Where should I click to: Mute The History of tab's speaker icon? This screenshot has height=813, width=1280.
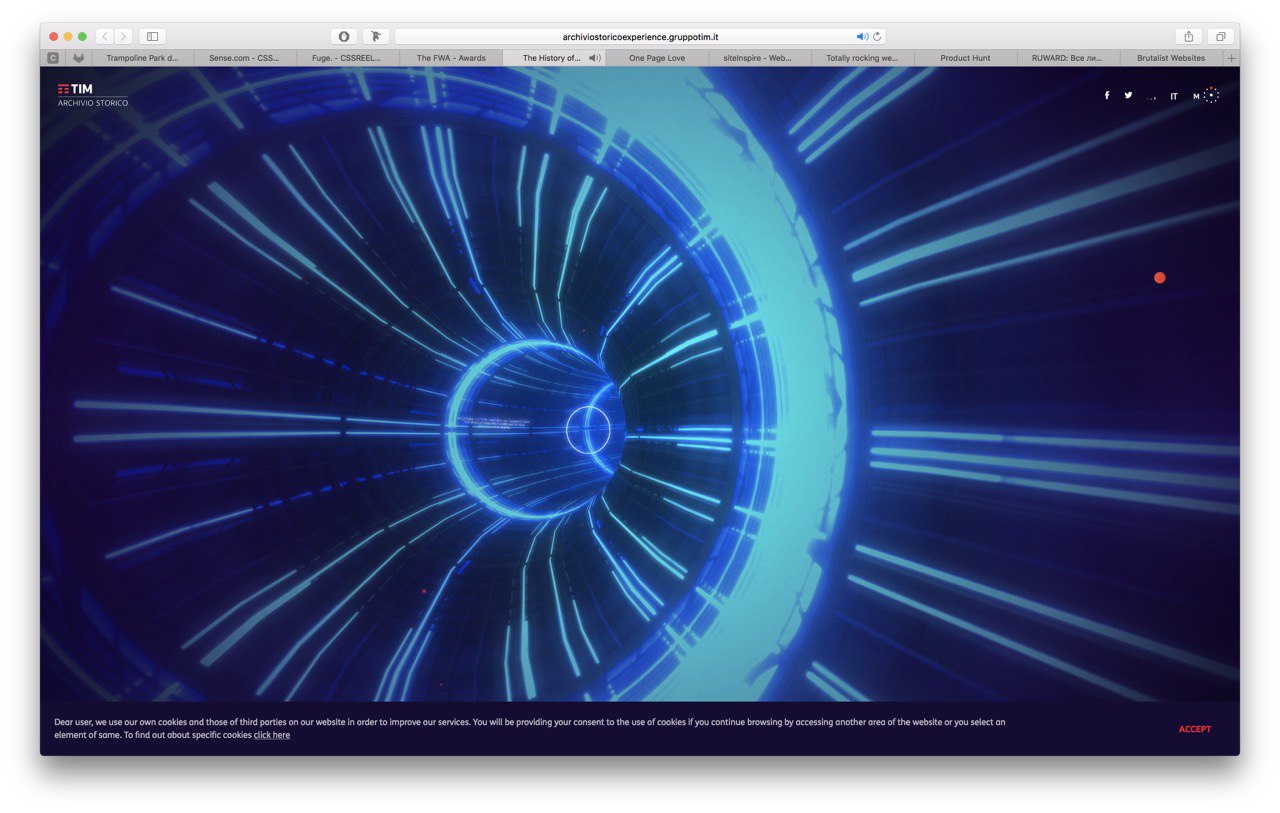pyautogui.click(x=595, y=58)
